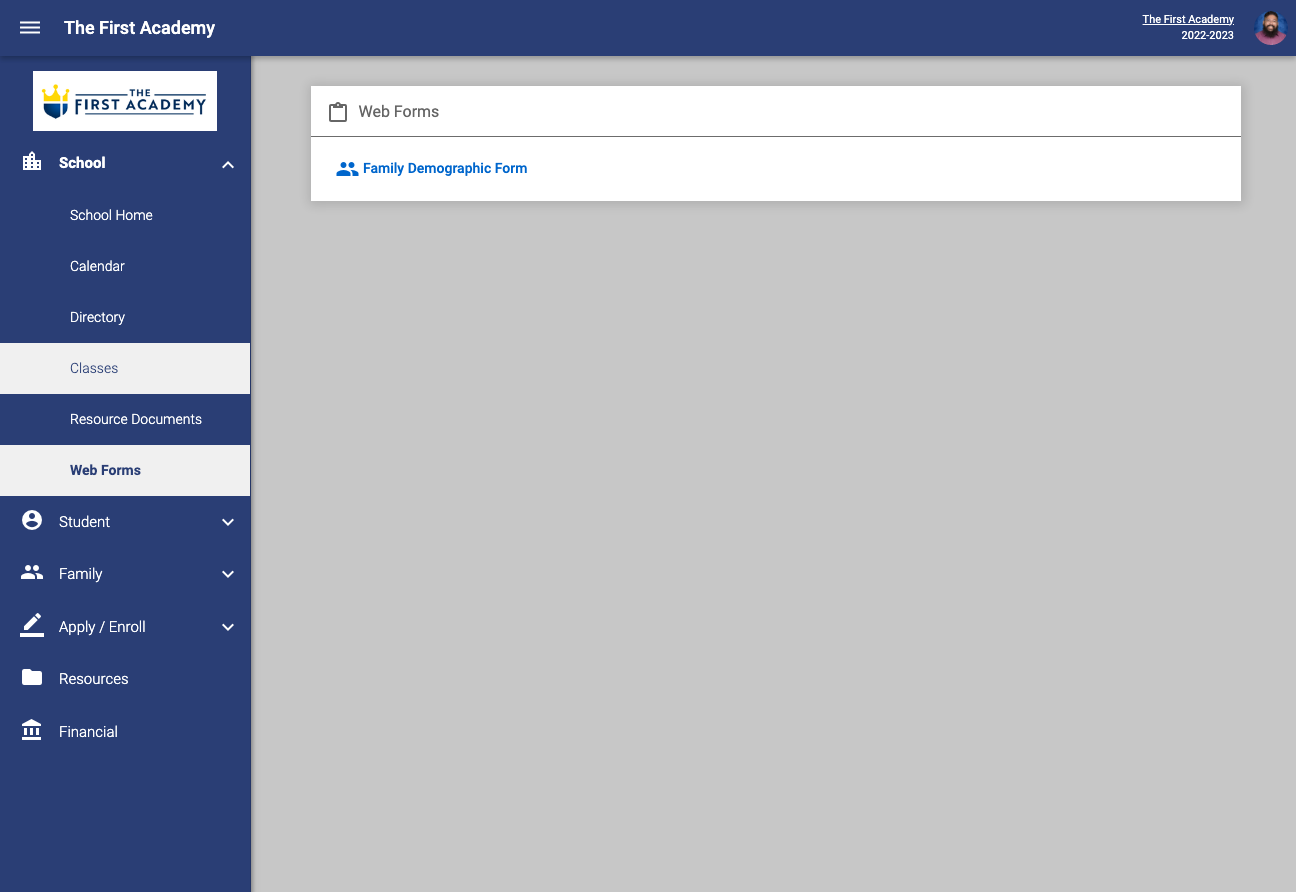This screenshot has height=892, width=1296.
Task: Open the Family Demographic Form link
Action: [445, 168]
